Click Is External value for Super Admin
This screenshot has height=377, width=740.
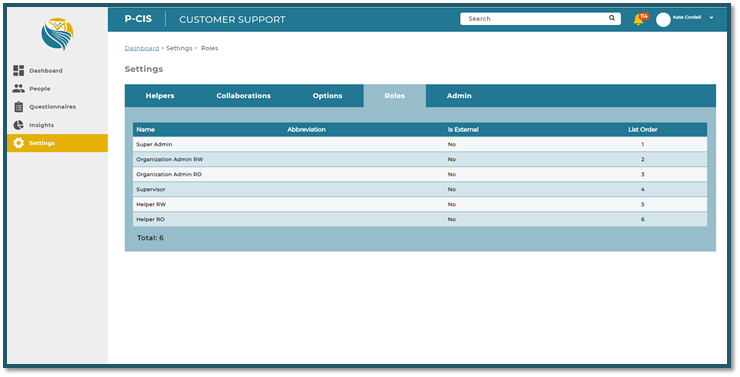pos(452,144)
